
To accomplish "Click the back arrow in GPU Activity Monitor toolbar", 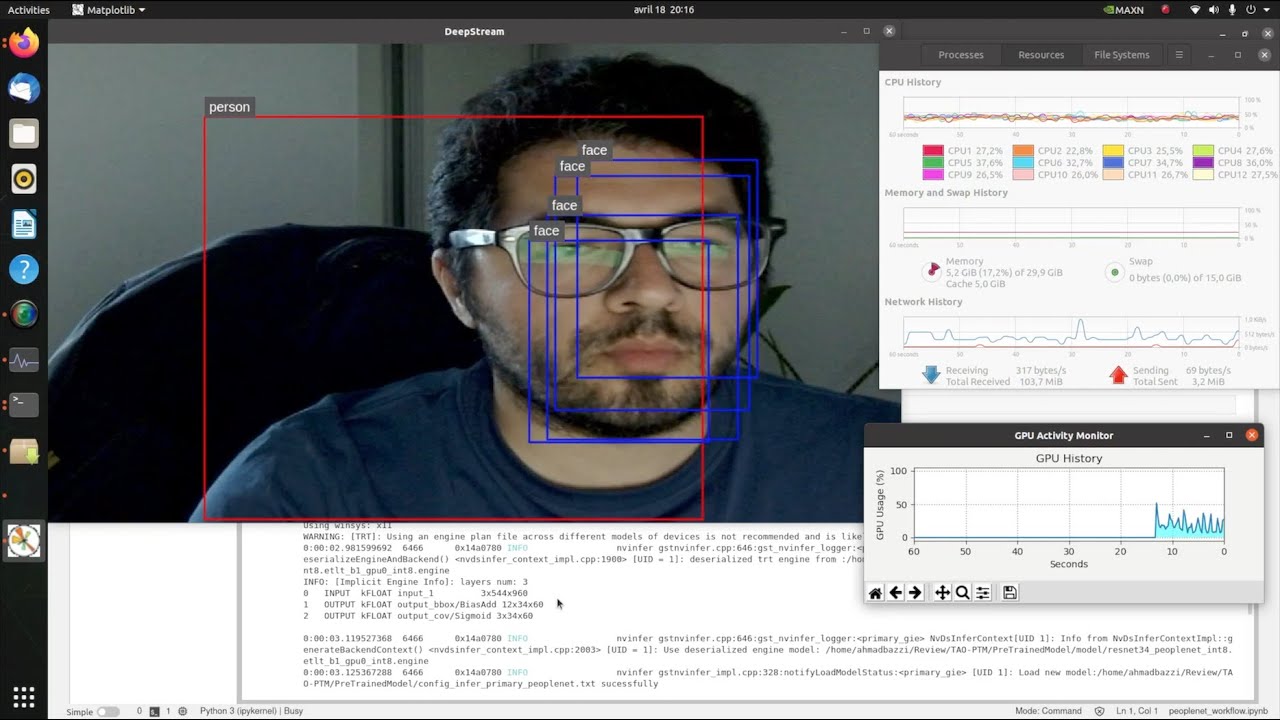I will point(896,593).
